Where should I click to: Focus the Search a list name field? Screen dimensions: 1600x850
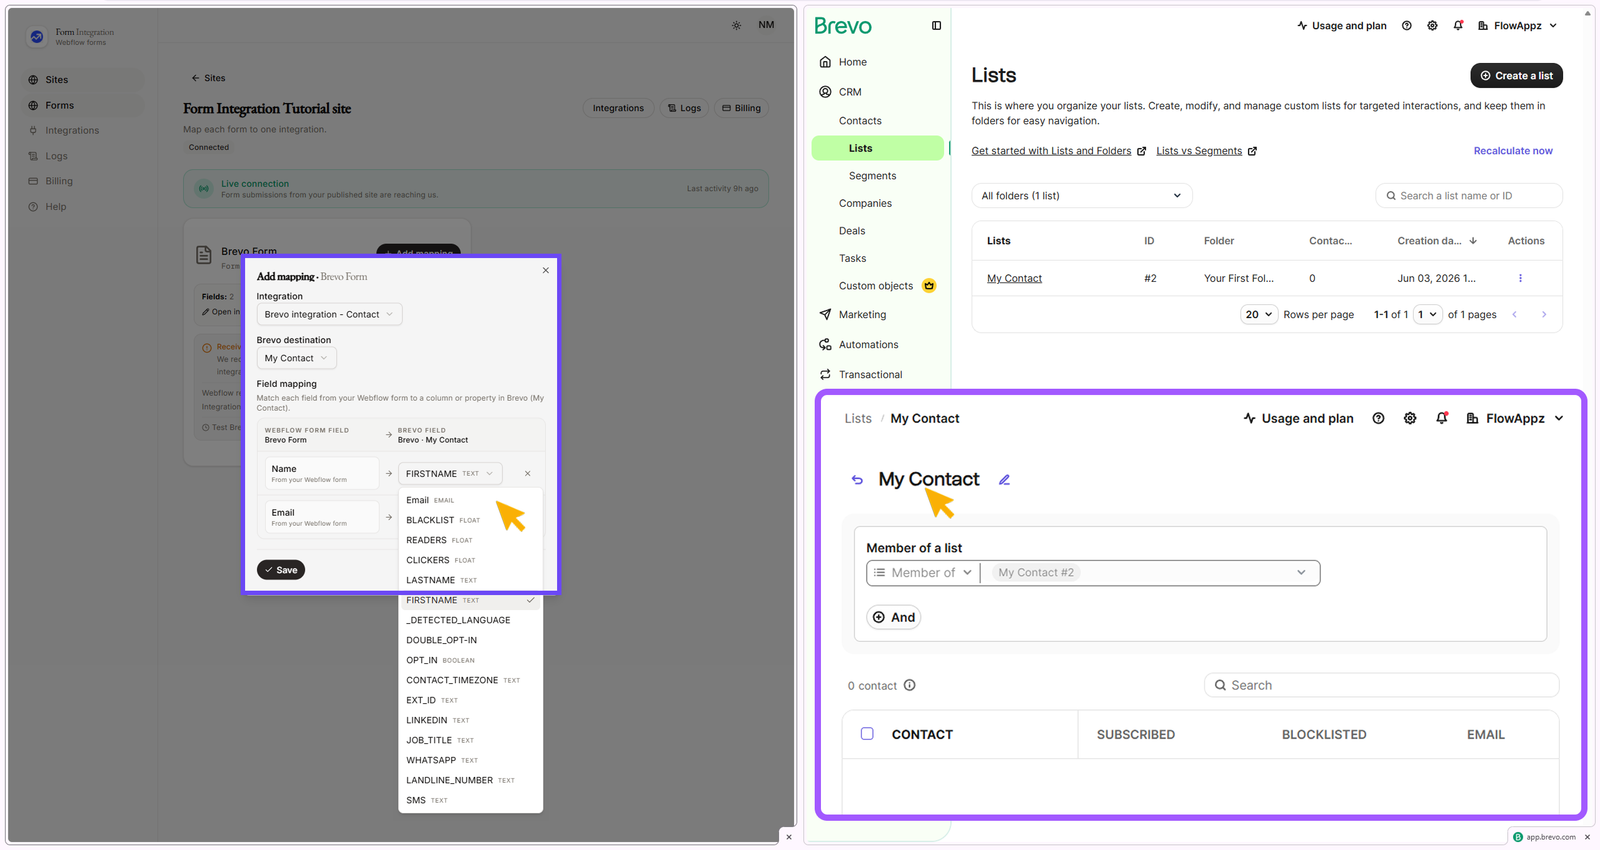point(1469,196)
